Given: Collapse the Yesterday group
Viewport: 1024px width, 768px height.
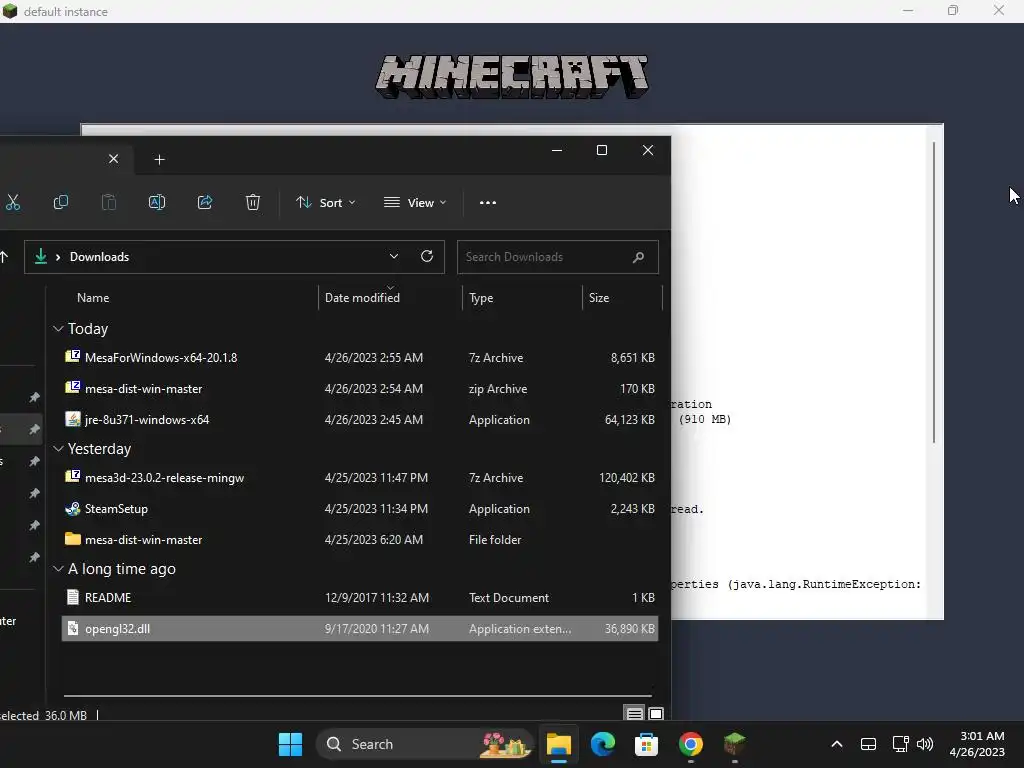Looking at the screenshot, I should pos(58,449).
